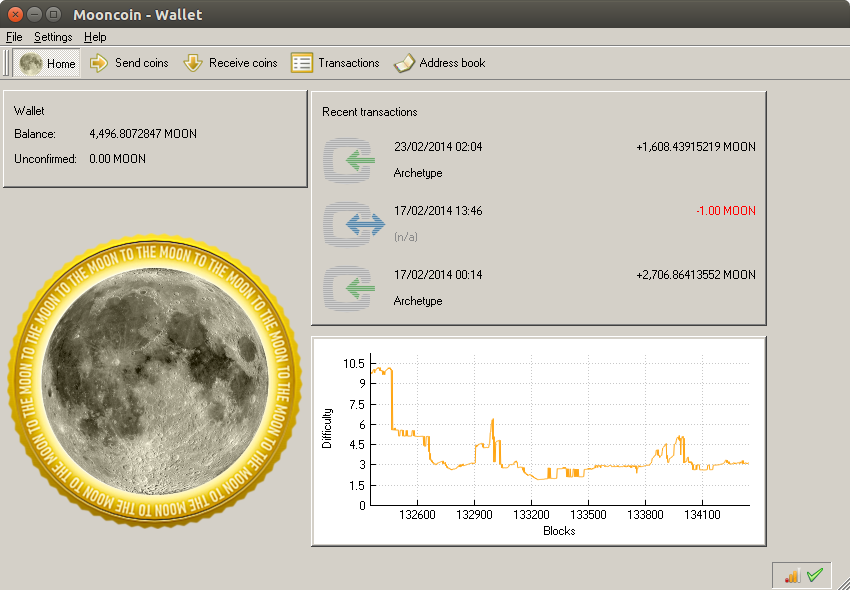Click the green checkmark sync status icon
The image size is (850, 590).
(813, 575)
